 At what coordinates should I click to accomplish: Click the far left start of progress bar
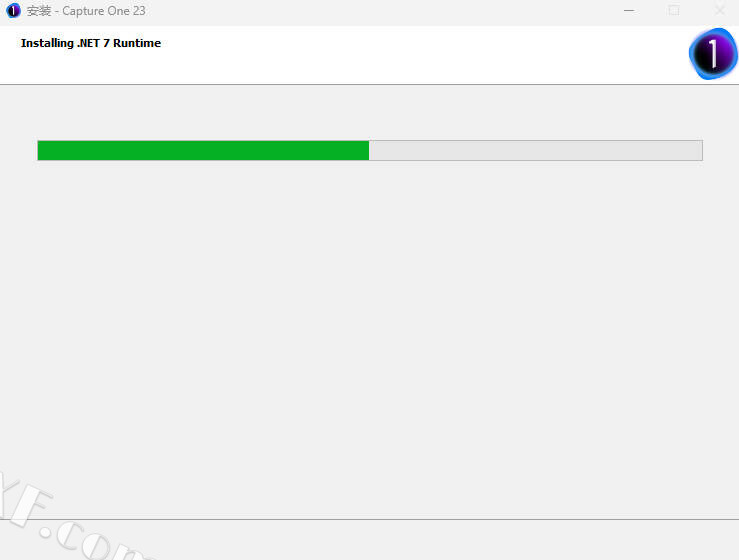[40, 150]
